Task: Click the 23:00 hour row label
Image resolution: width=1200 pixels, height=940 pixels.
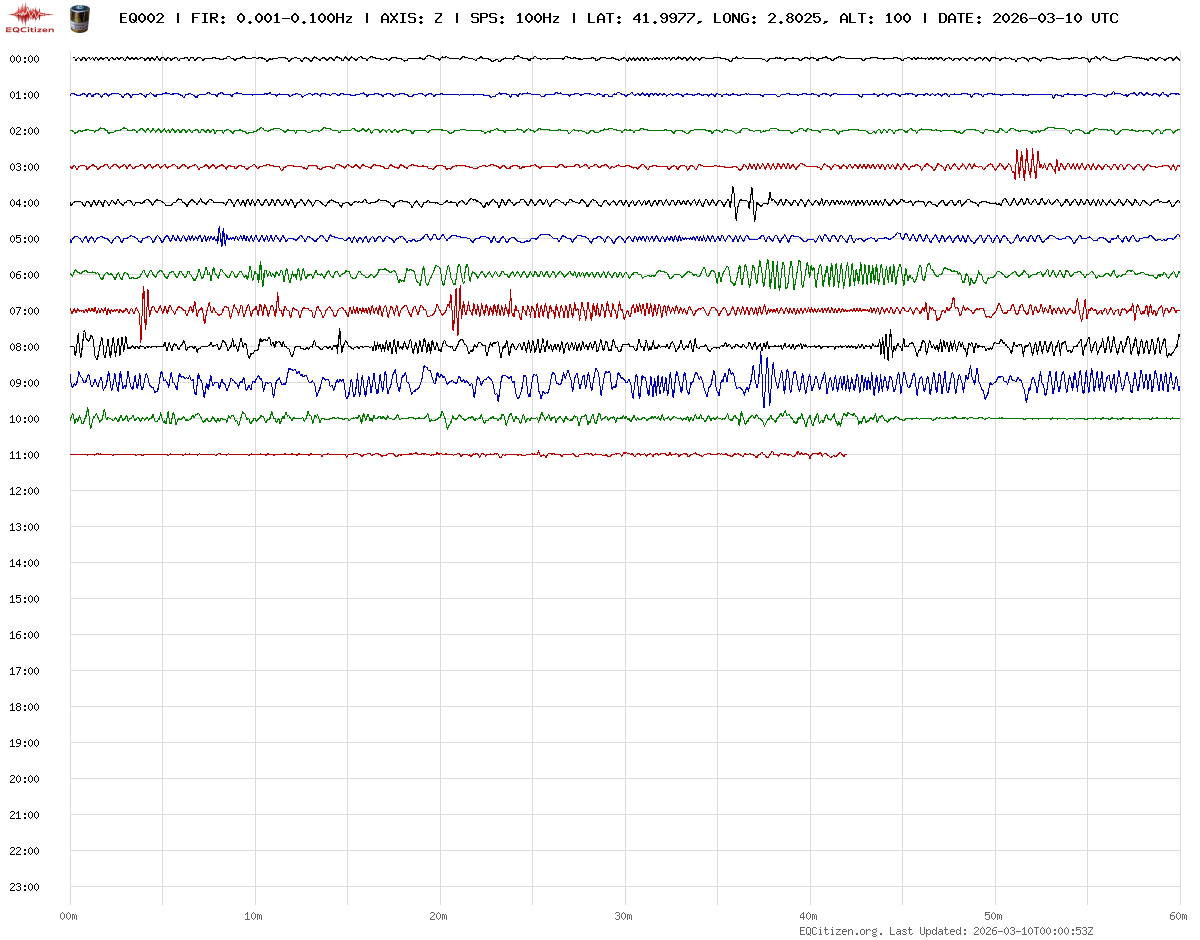Action: [24, 887]
